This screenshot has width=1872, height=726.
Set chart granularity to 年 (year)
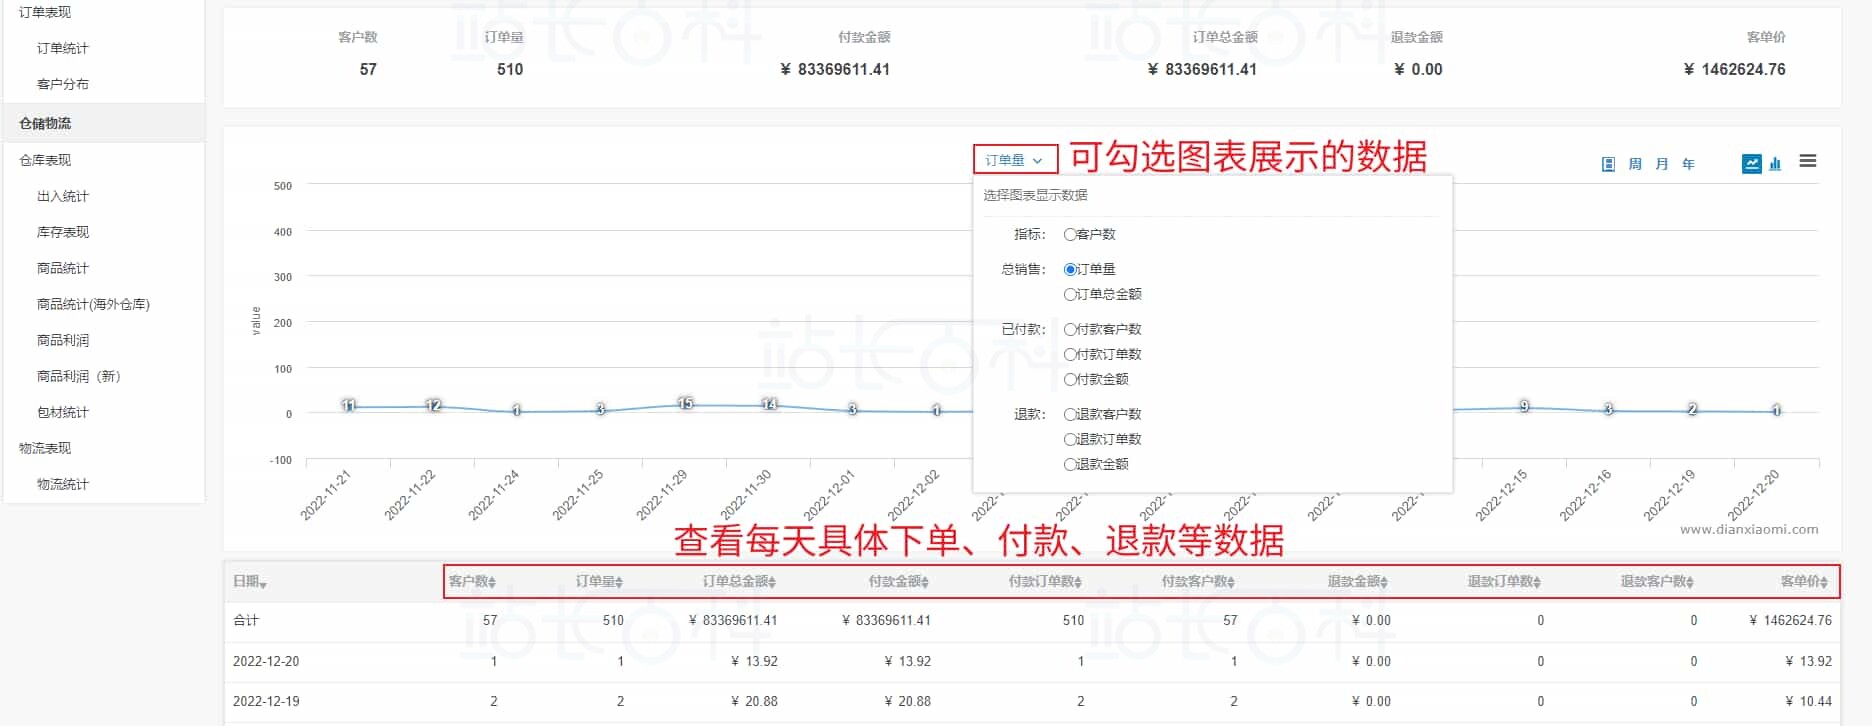pos(1688,164)
